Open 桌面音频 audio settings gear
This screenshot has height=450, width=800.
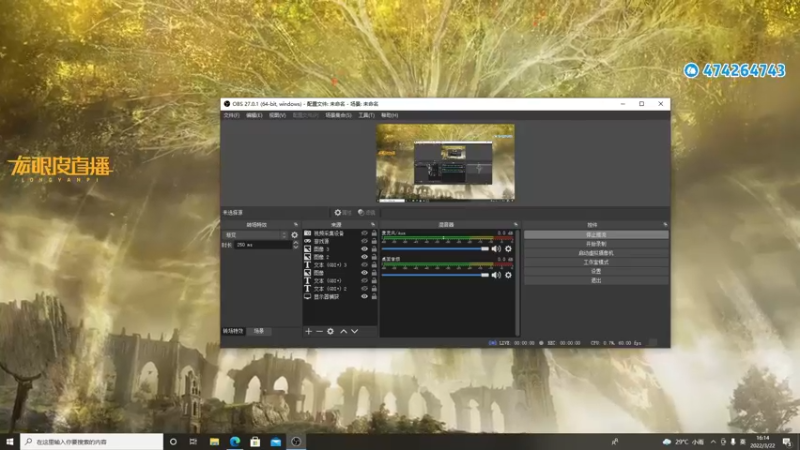coord(508,275)
